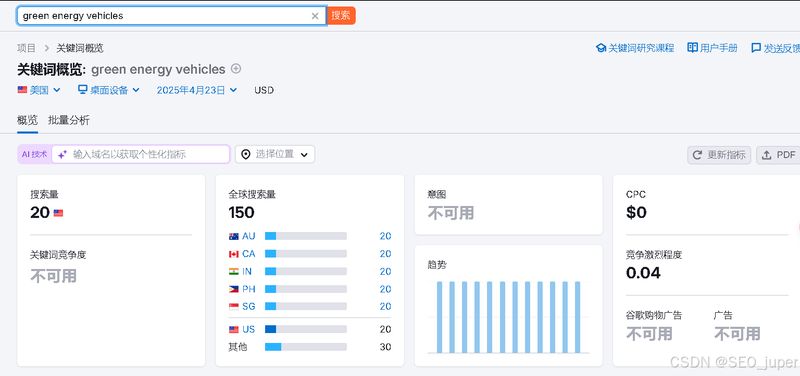Open the 关键词概览 breadcrumb
800x376 pixels.
click(80, 48)
